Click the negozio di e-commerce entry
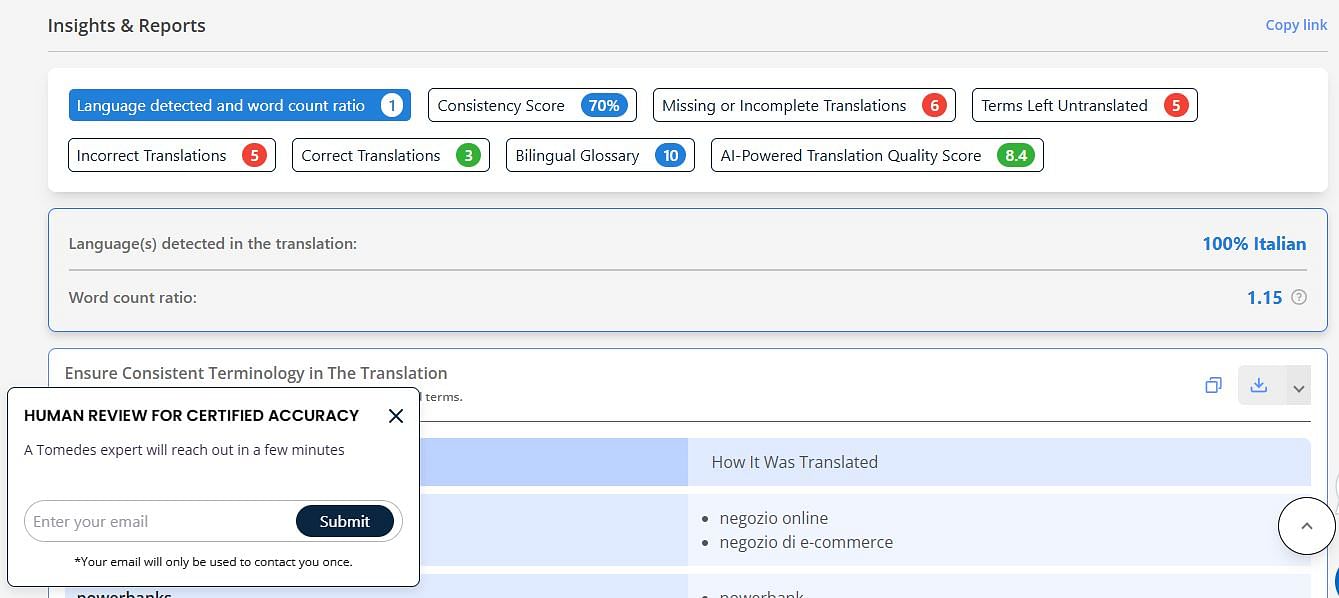This screenshot has height=598, width=1339. [806, 542]
